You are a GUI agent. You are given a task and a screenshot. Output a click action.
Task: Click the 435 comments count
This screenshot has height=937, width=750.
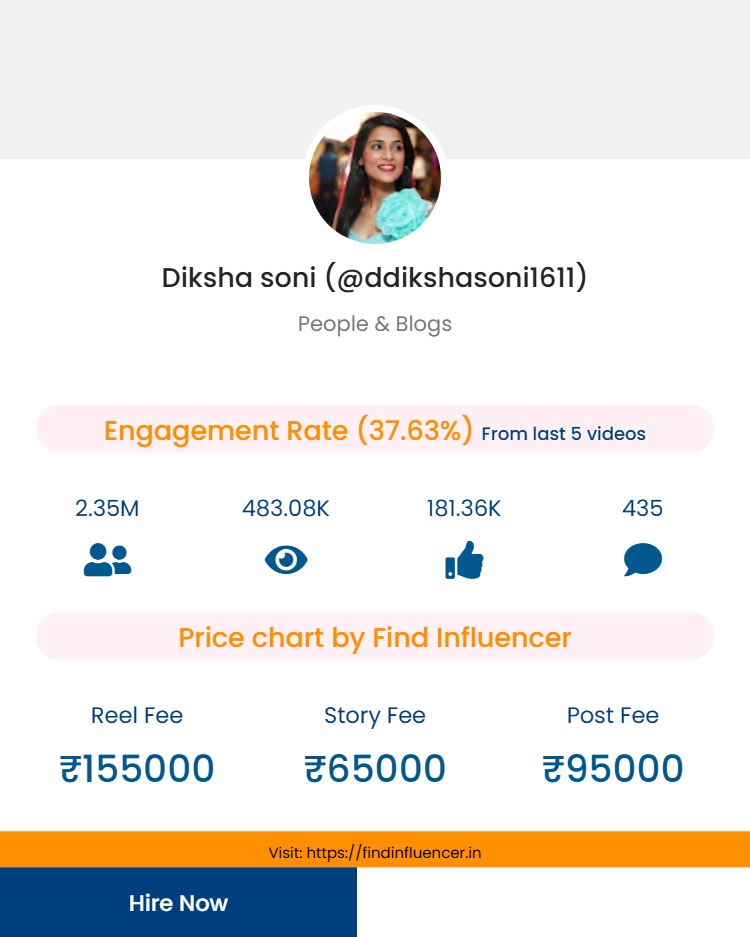pyautogui.click(x=642, y=508)
